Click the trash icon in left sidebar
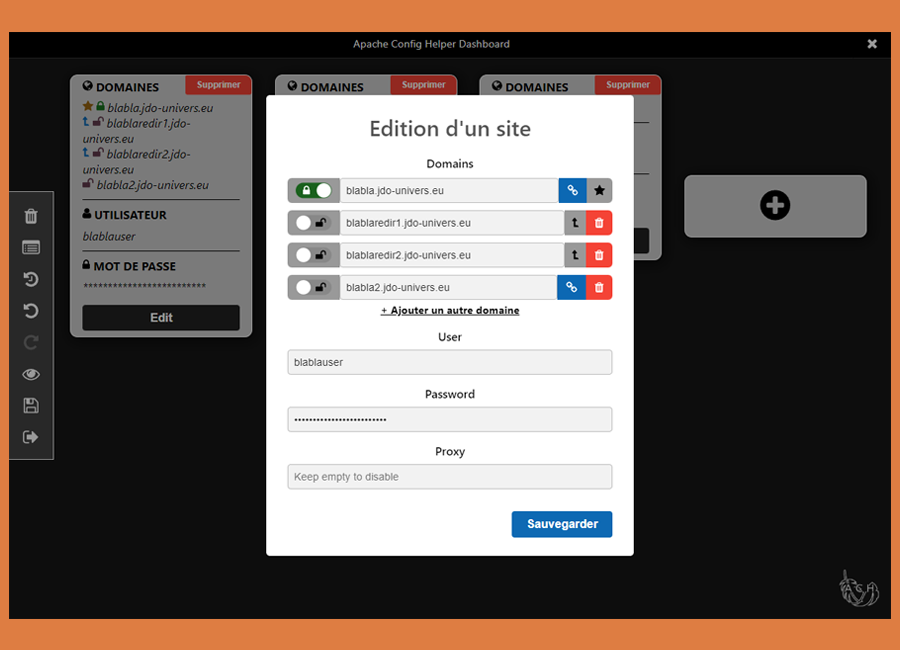The image size is (900, 650). (31, 216)
